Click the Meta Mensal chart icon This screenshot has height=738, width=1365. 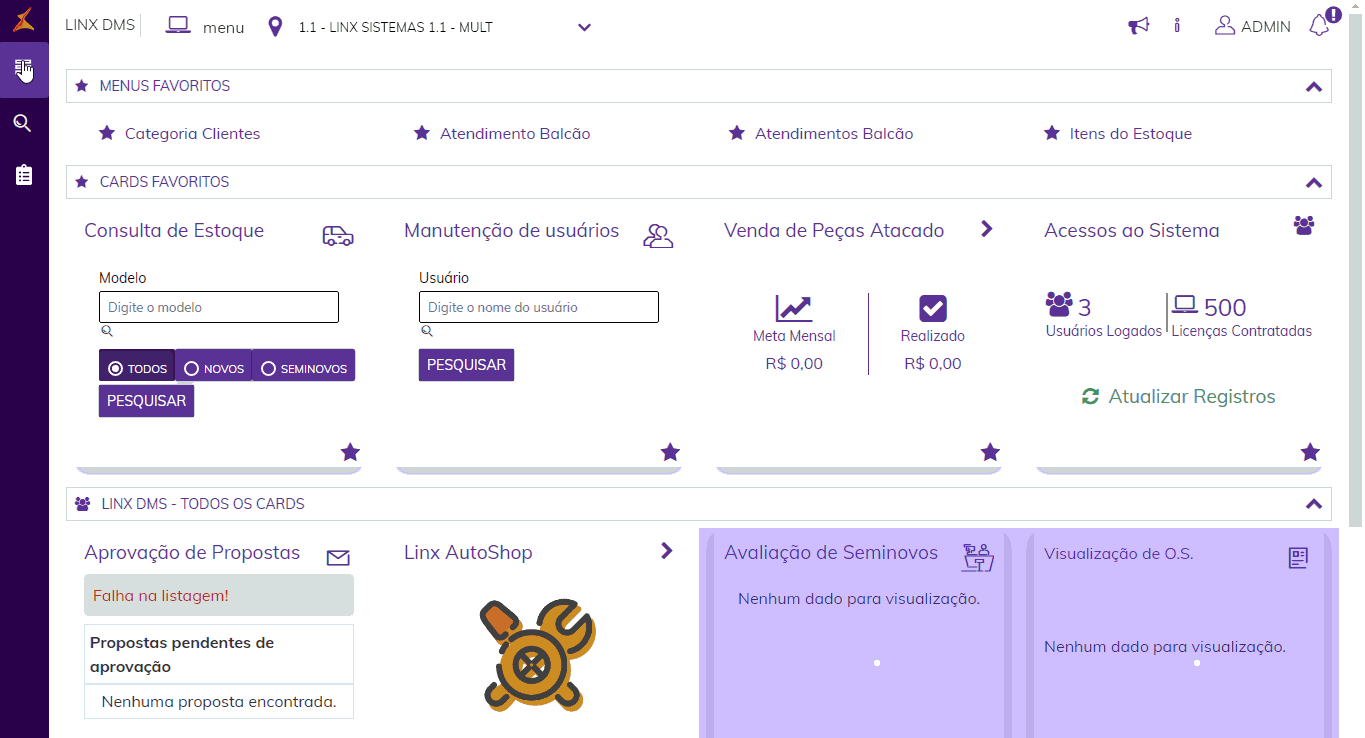click(794, 307)
